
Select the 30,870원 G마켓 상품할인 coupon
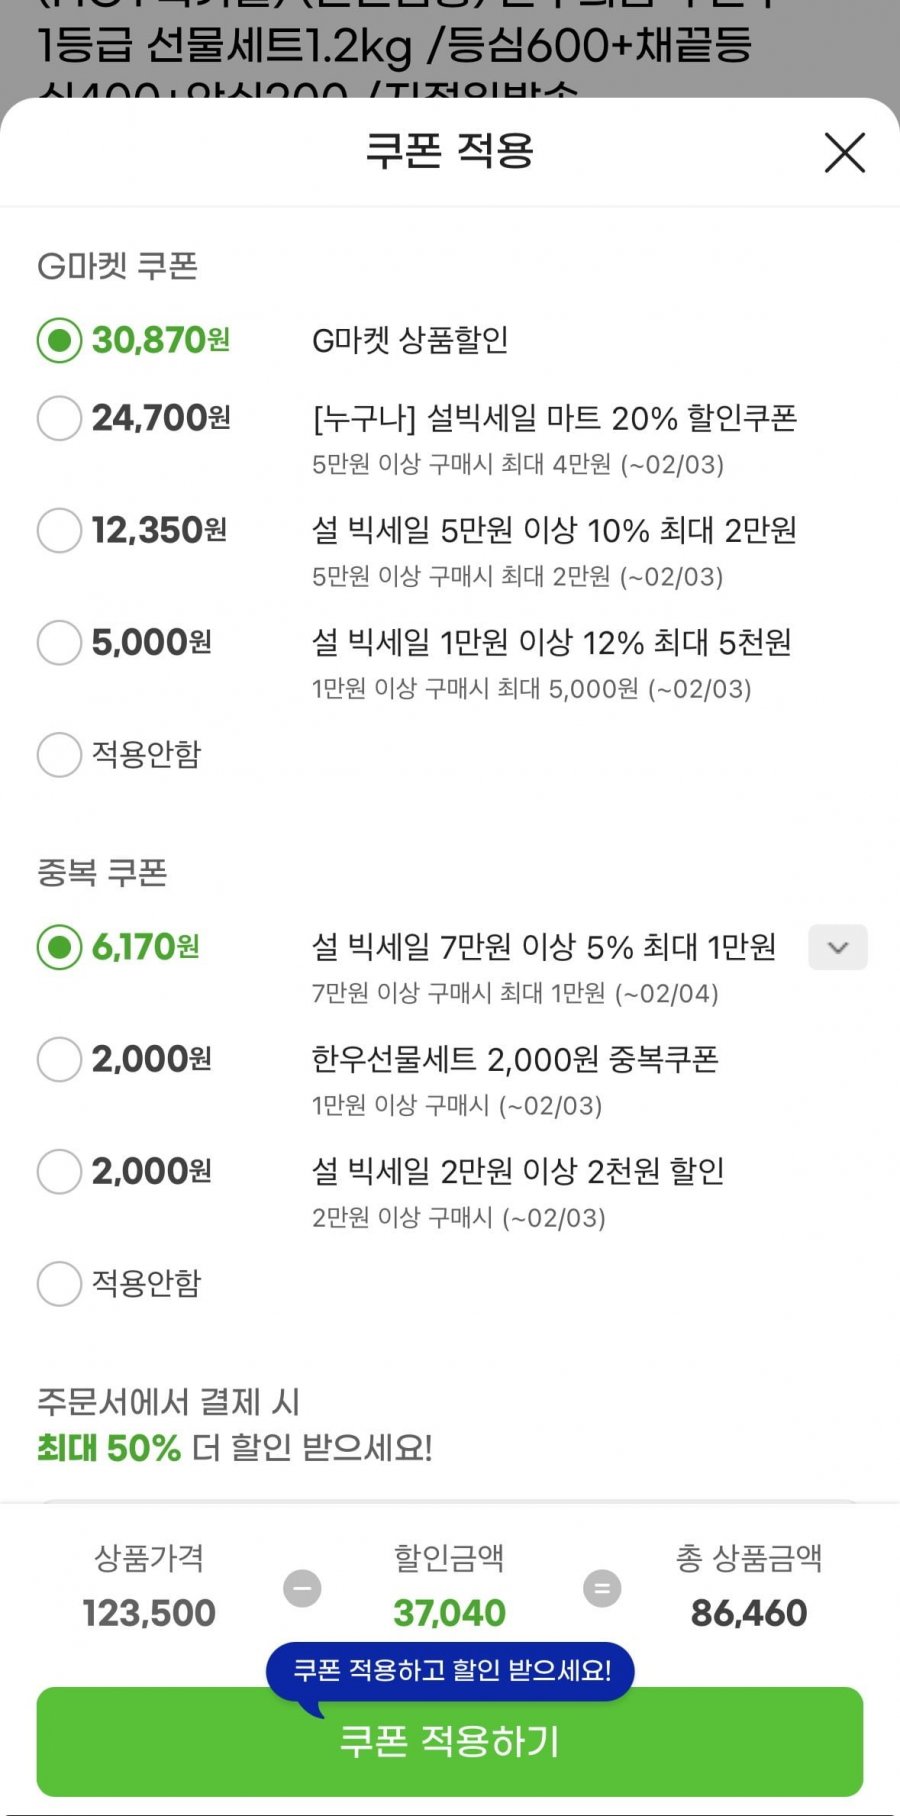[x=59, y=341]
